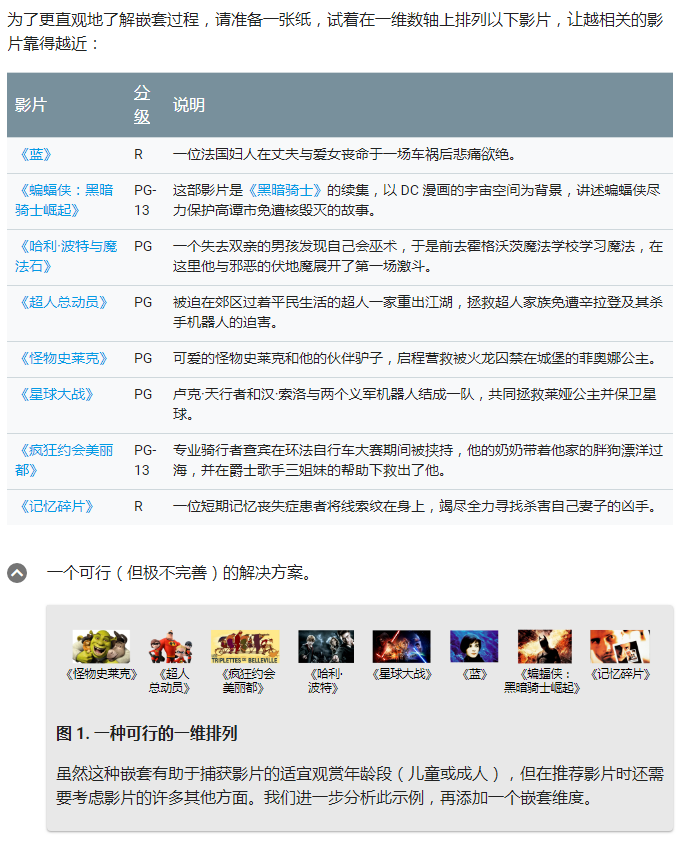Click the 说明 column header

tap(189, 105)
